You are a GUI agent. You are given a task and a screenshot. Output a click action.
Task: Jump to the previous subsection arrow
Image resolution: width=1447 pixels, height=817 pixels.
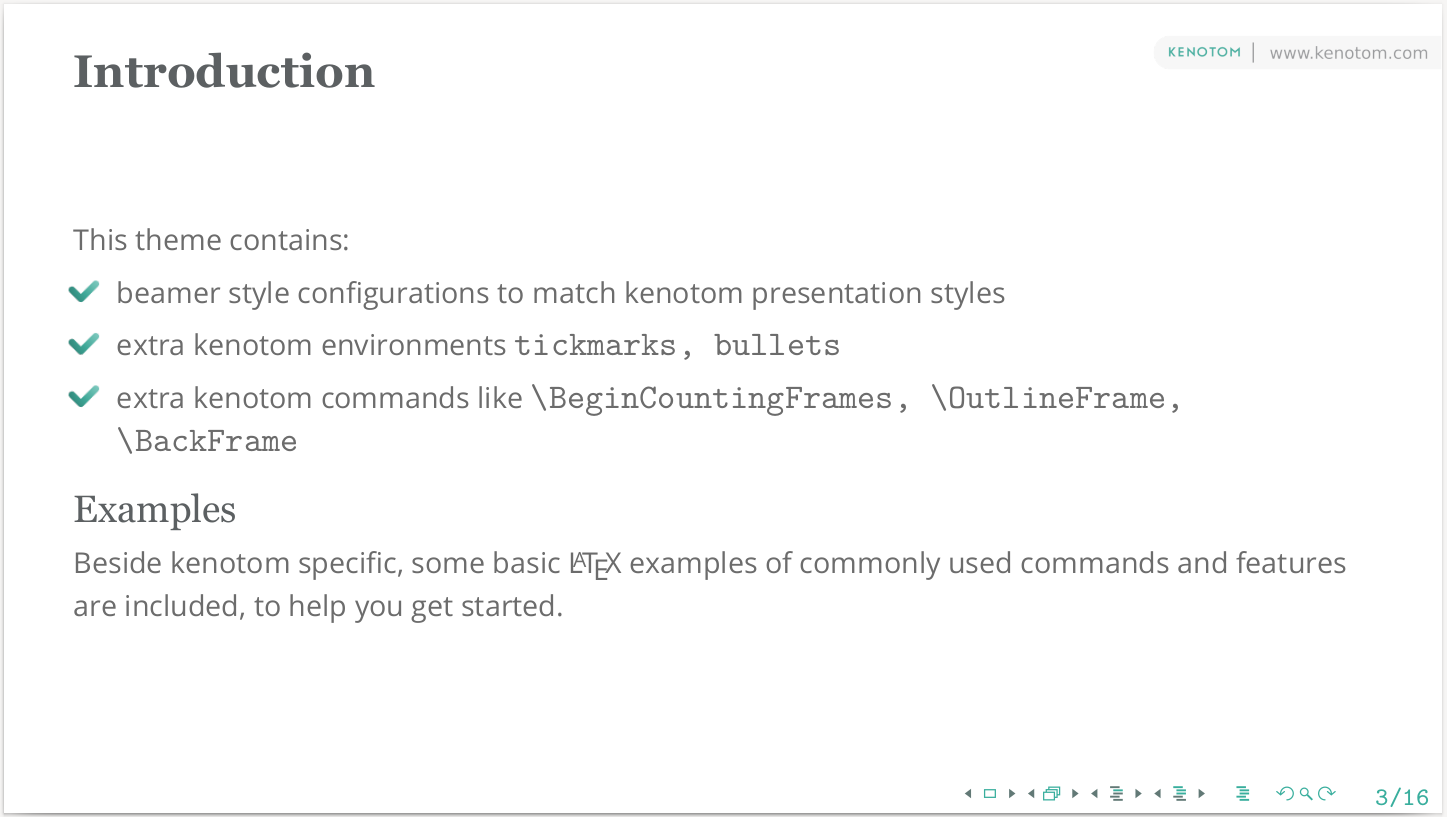[x=1095, y=794]
